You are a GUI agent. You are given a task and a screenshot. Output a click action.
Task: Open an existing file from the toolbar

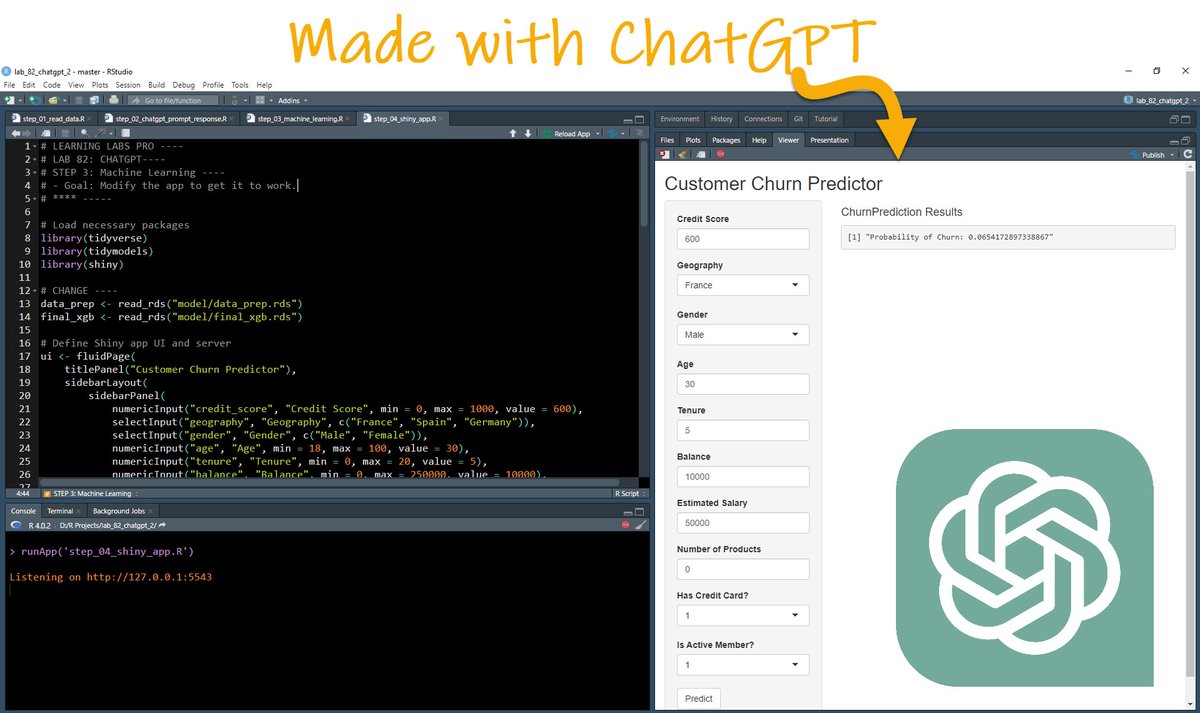point(53,100)
